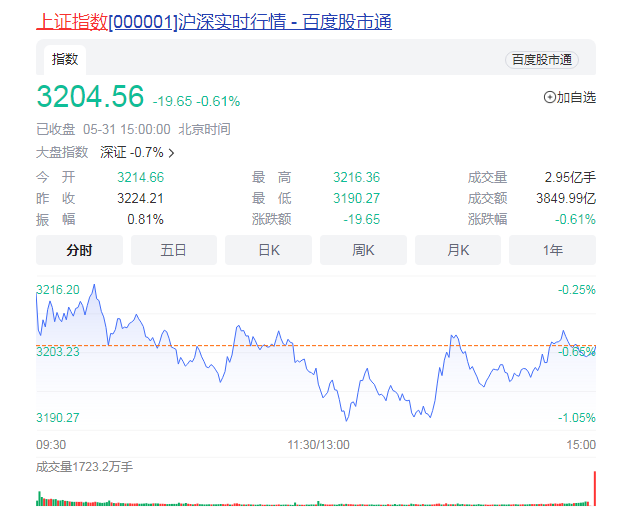Show the 周K weekly chart

tap(363, 250)
